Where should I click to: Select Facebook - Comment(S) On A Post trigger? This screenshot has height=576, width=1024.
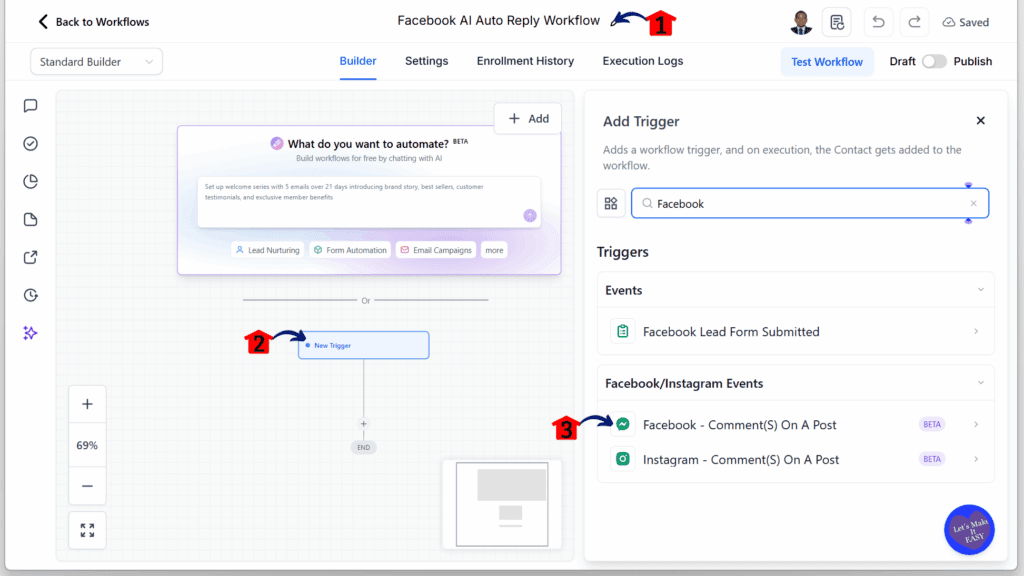pos(795,424)
